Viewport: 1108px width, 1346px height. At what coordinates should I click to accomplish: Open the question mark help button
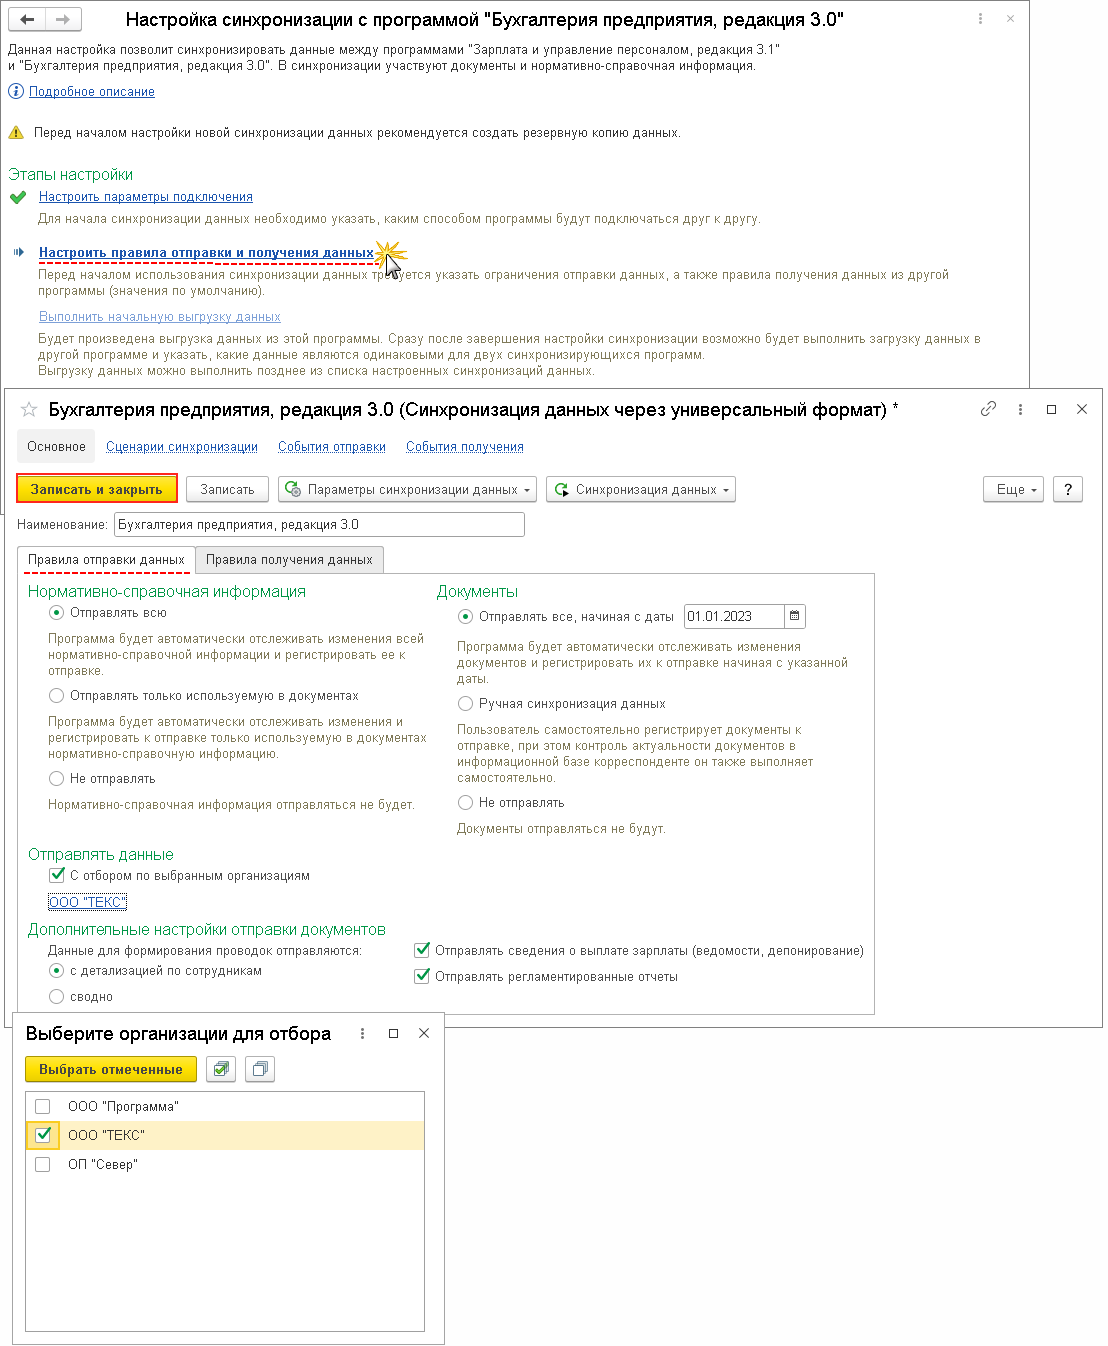coord(1068,489)
